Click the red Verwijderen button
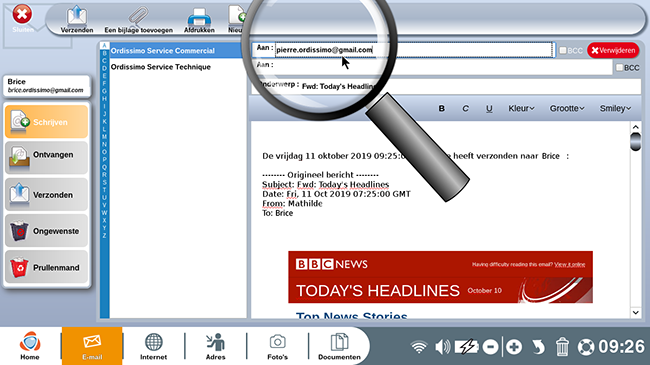Viewport: 650px width, 365px height. [613, 50]
